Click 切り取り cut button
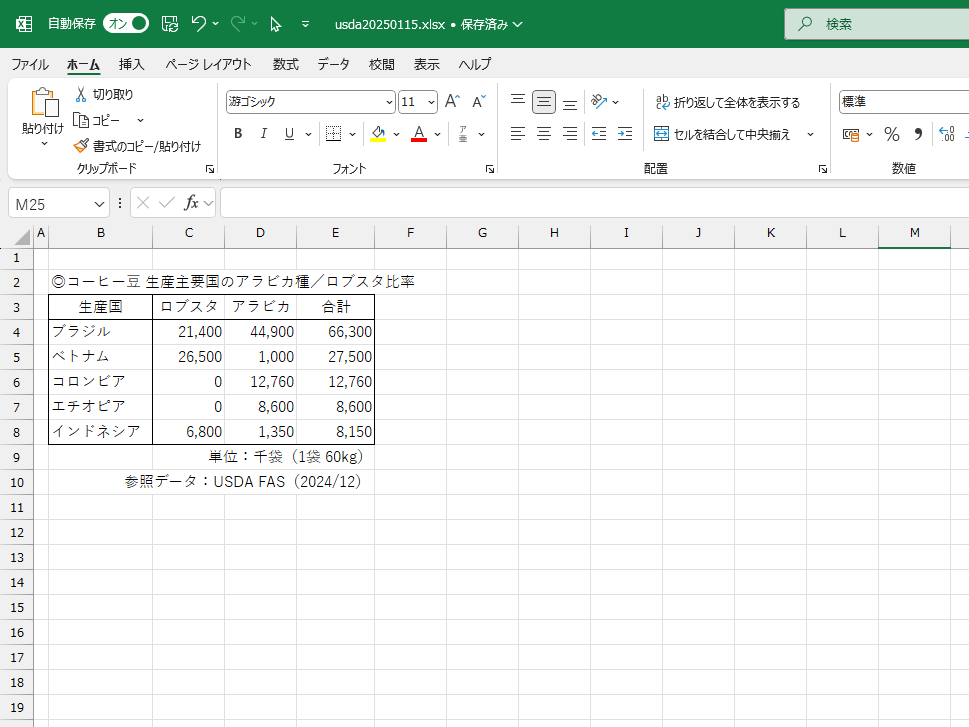The width and height of the screenshot is (969, 727). (x=104, y=95)
